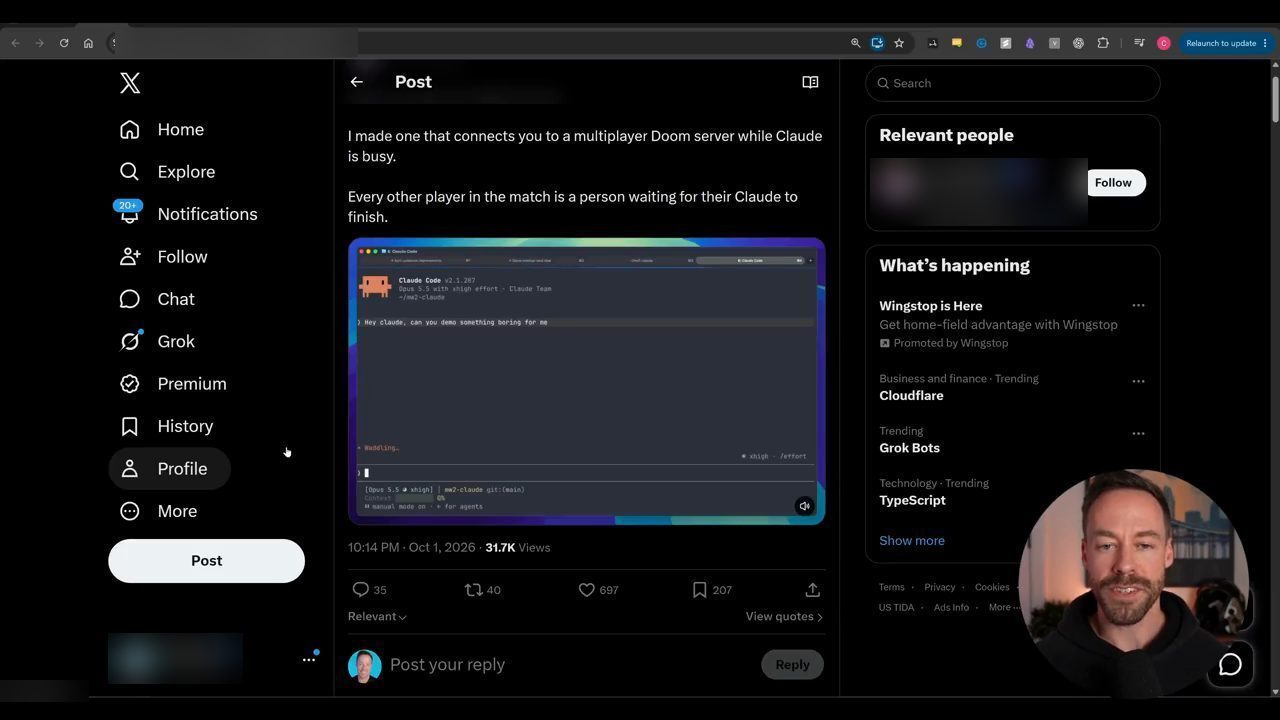Click the Search field

pos(1012,83)
